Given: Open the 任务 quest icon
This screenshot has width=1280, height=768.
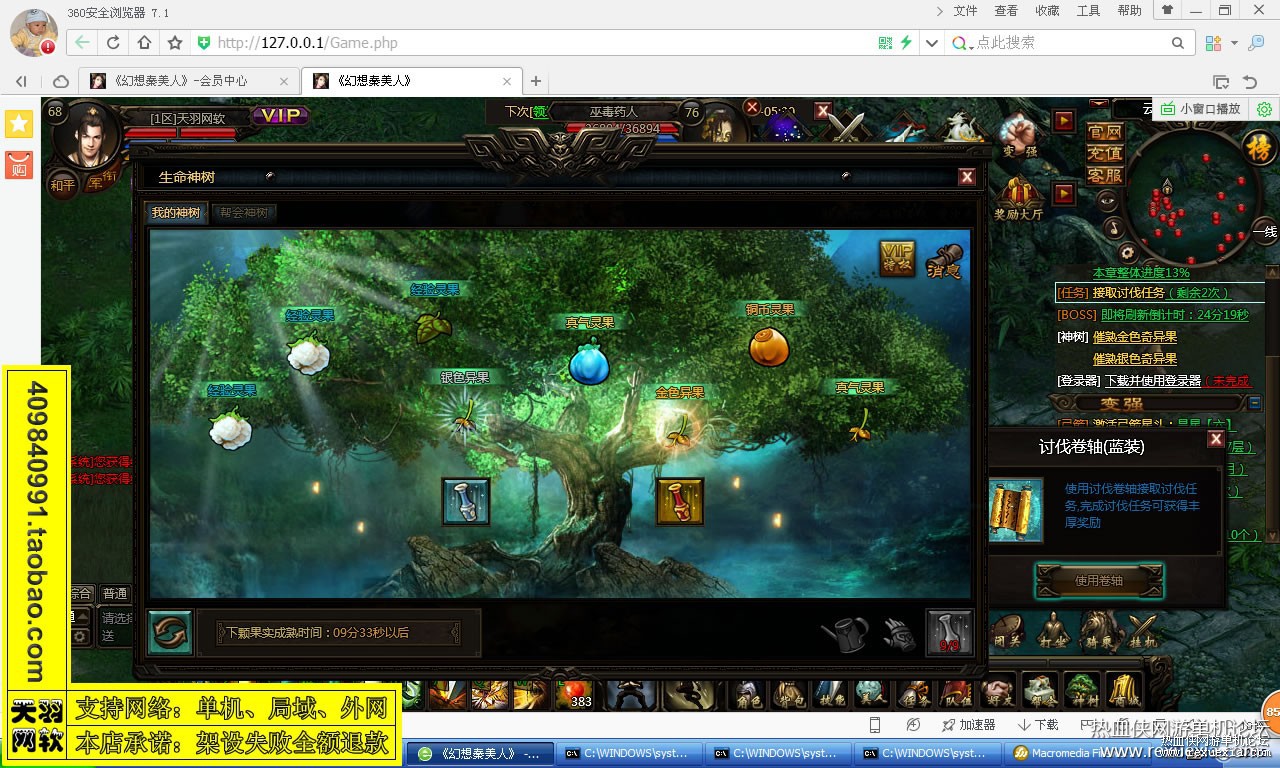Looking at the screenshot, I should click(x=914, y=693).
